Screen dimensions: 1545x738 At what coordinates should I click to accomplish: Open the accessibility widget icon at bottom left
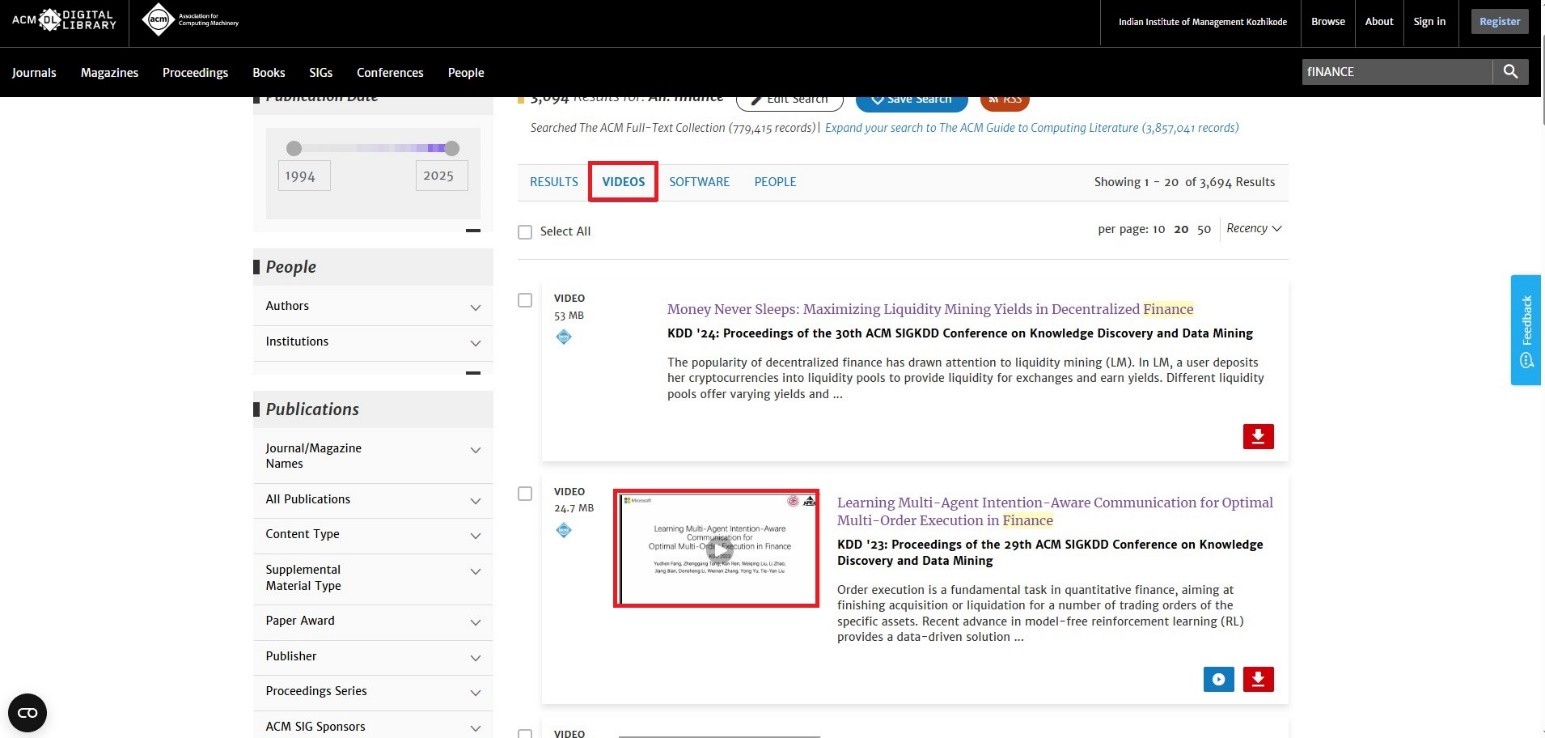point(27,713)
